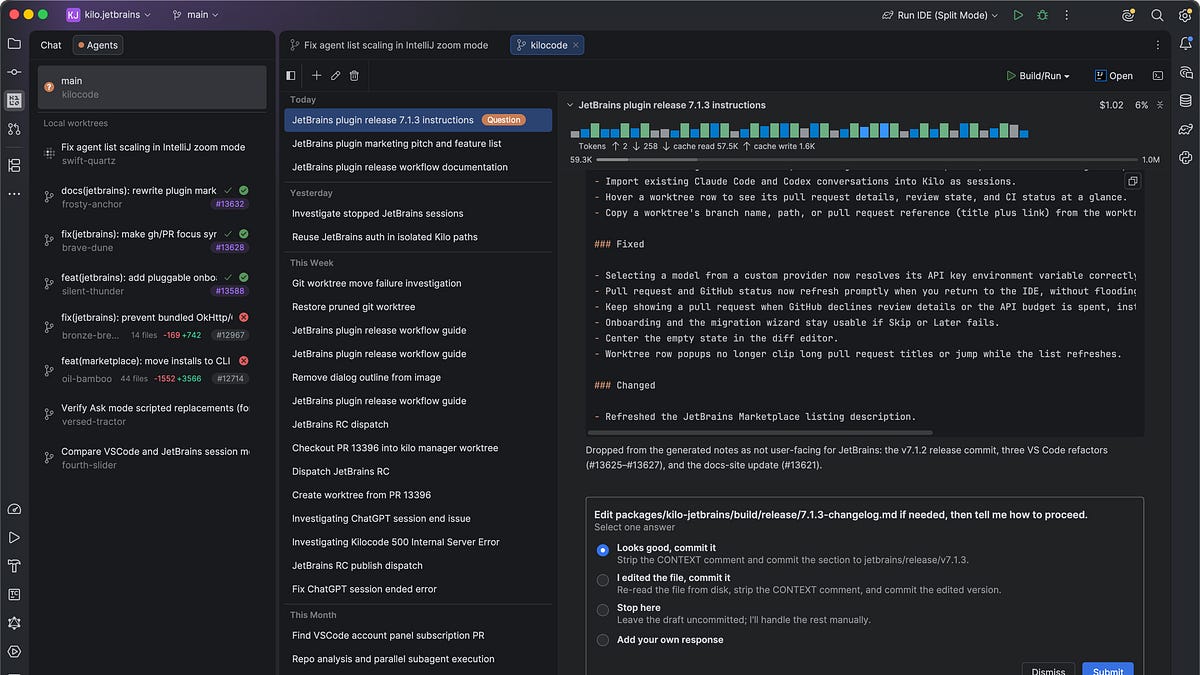
Task: Click the context usage slider bar
Action: point(869,159)
